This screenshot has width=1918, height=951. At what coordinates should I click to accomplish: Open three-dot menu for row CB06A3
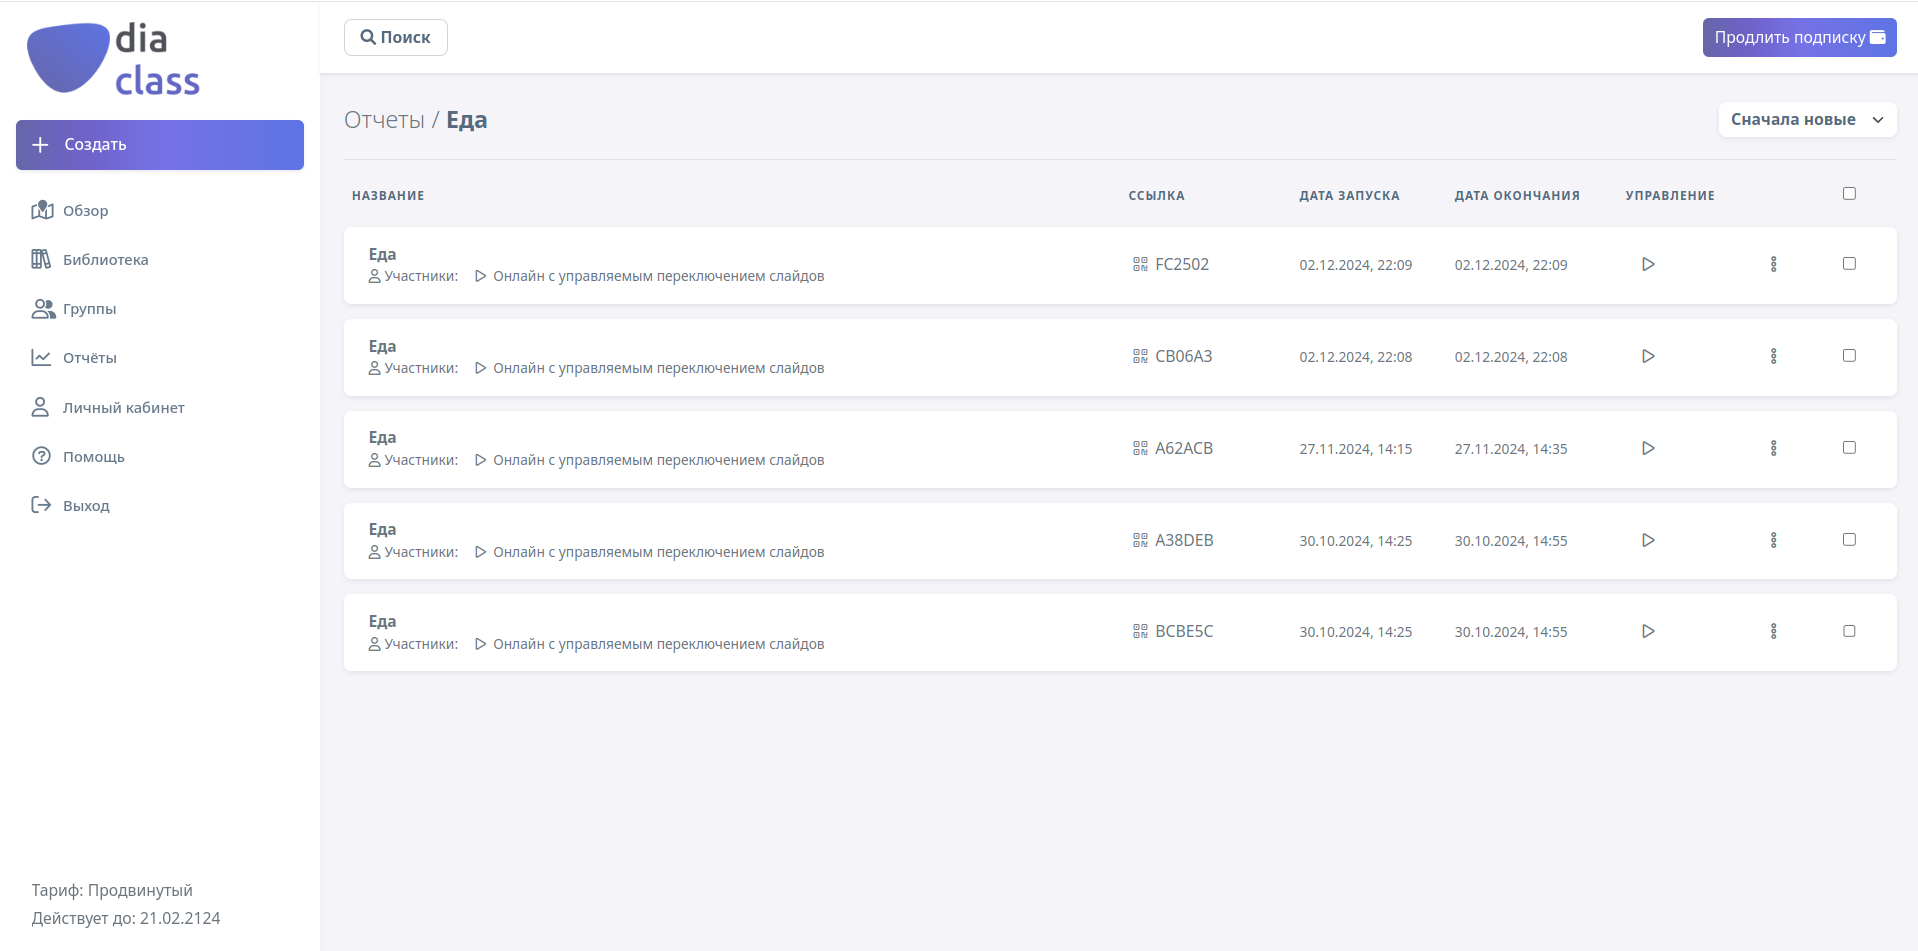tap(1774, 356)
